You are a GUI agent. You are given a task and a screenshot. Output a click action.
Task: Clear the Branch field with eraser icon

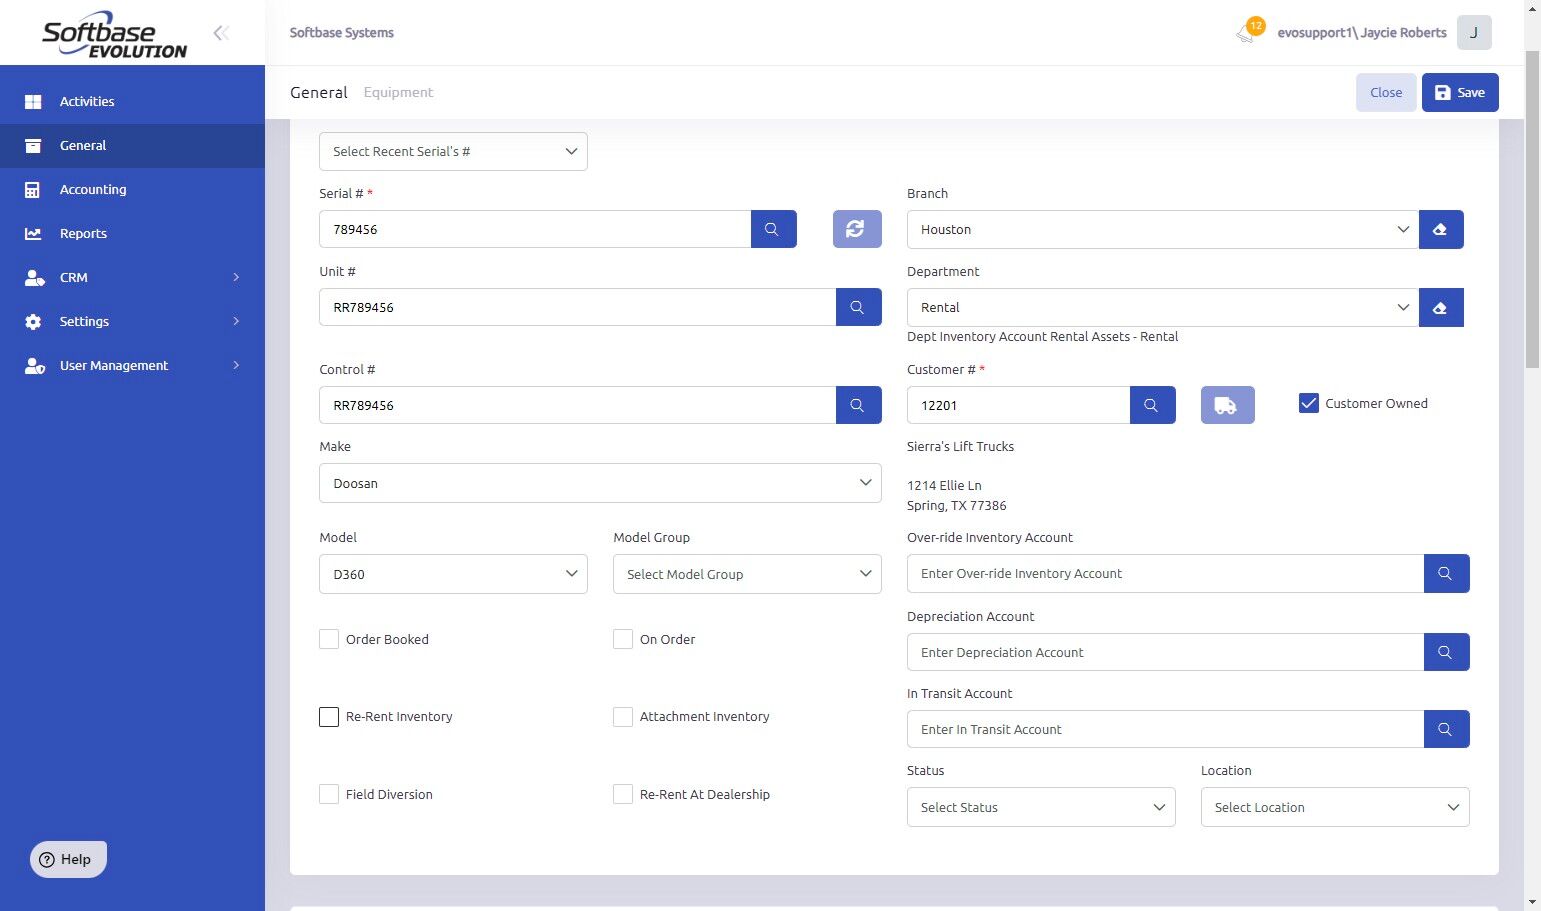(1441, 229)
